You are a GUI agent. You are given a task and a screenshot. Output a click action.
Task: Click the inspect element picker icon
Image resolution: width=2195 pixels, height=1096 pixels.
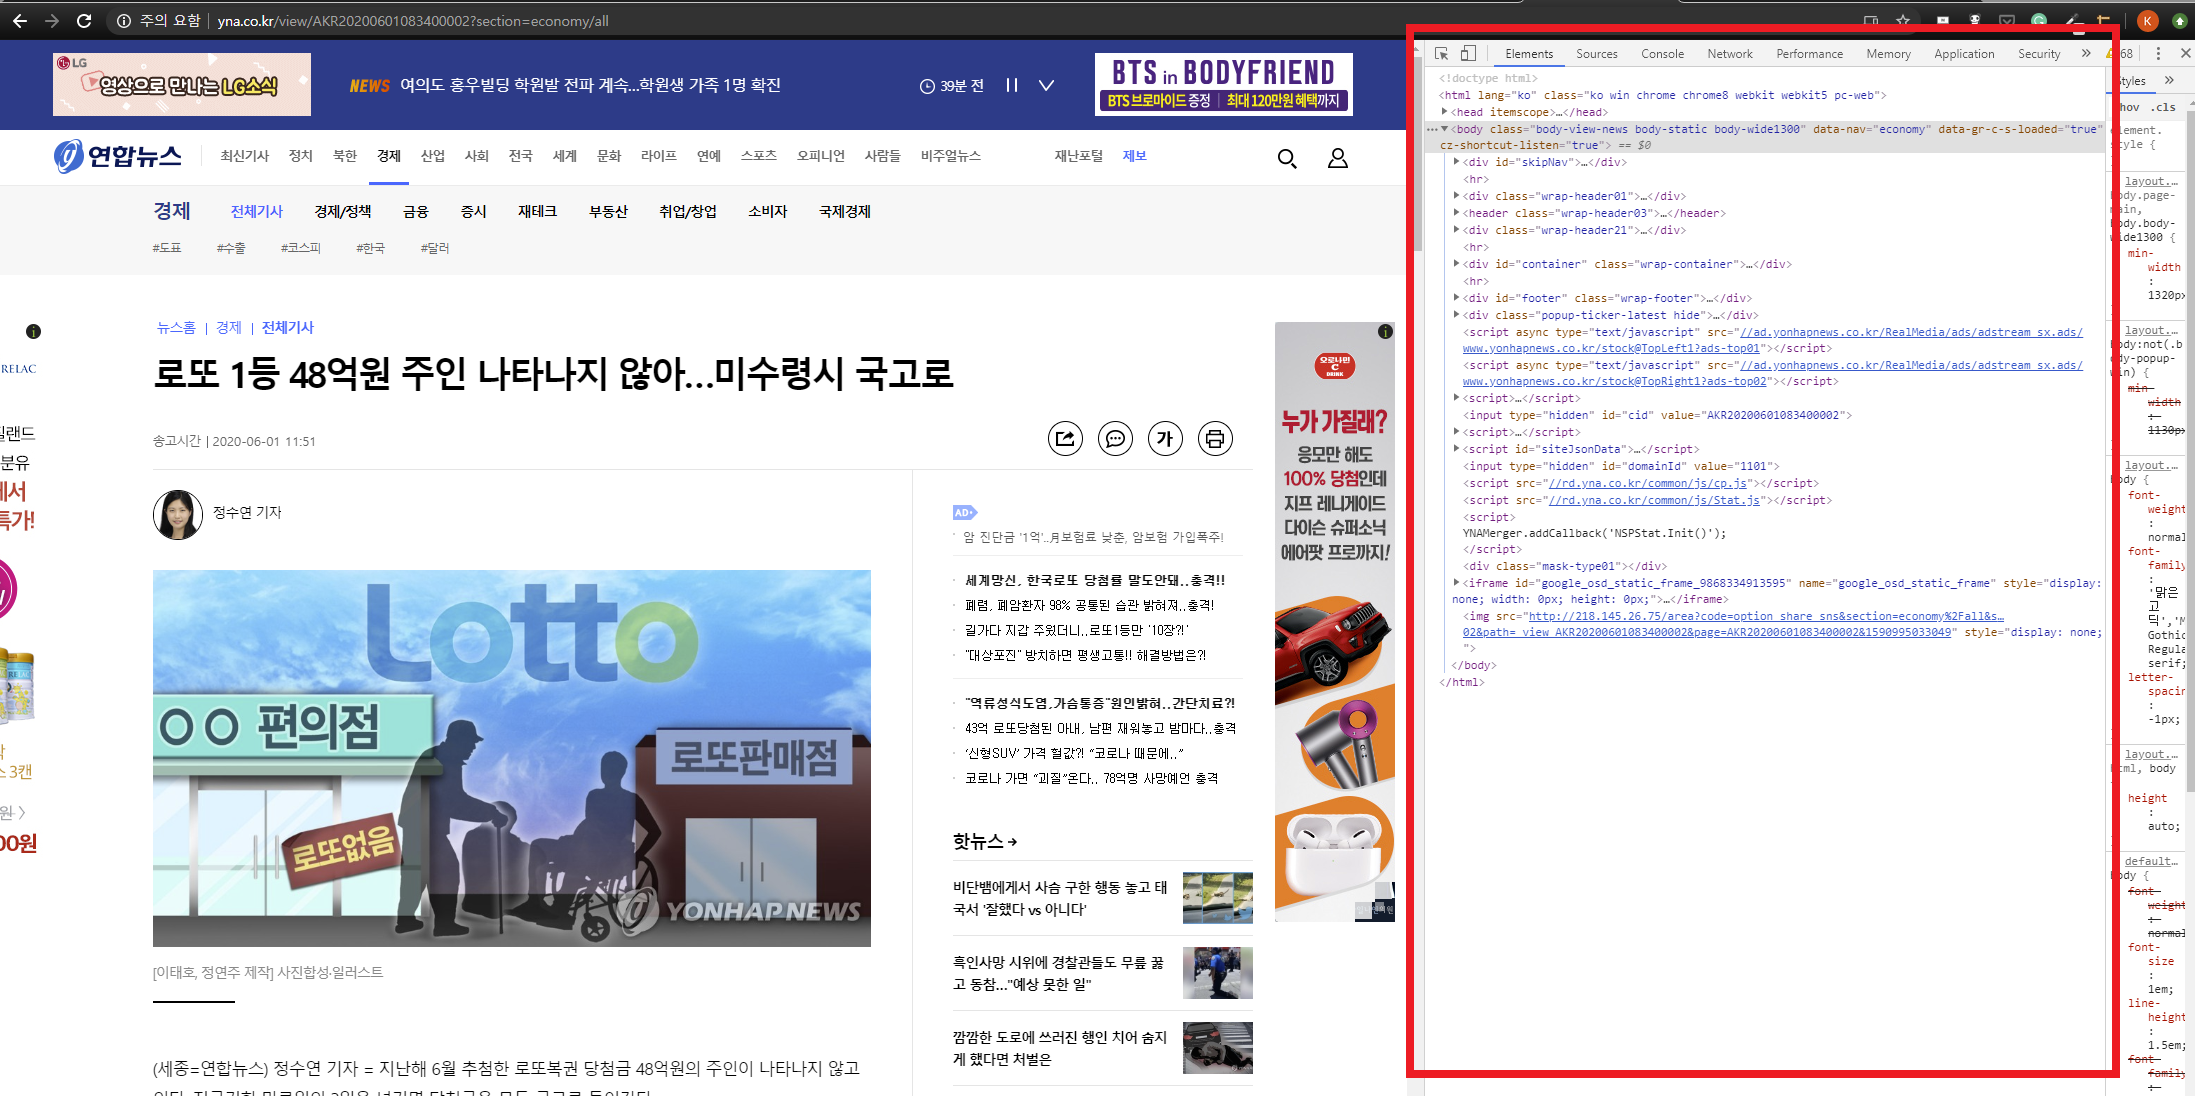coord(1441,54)
